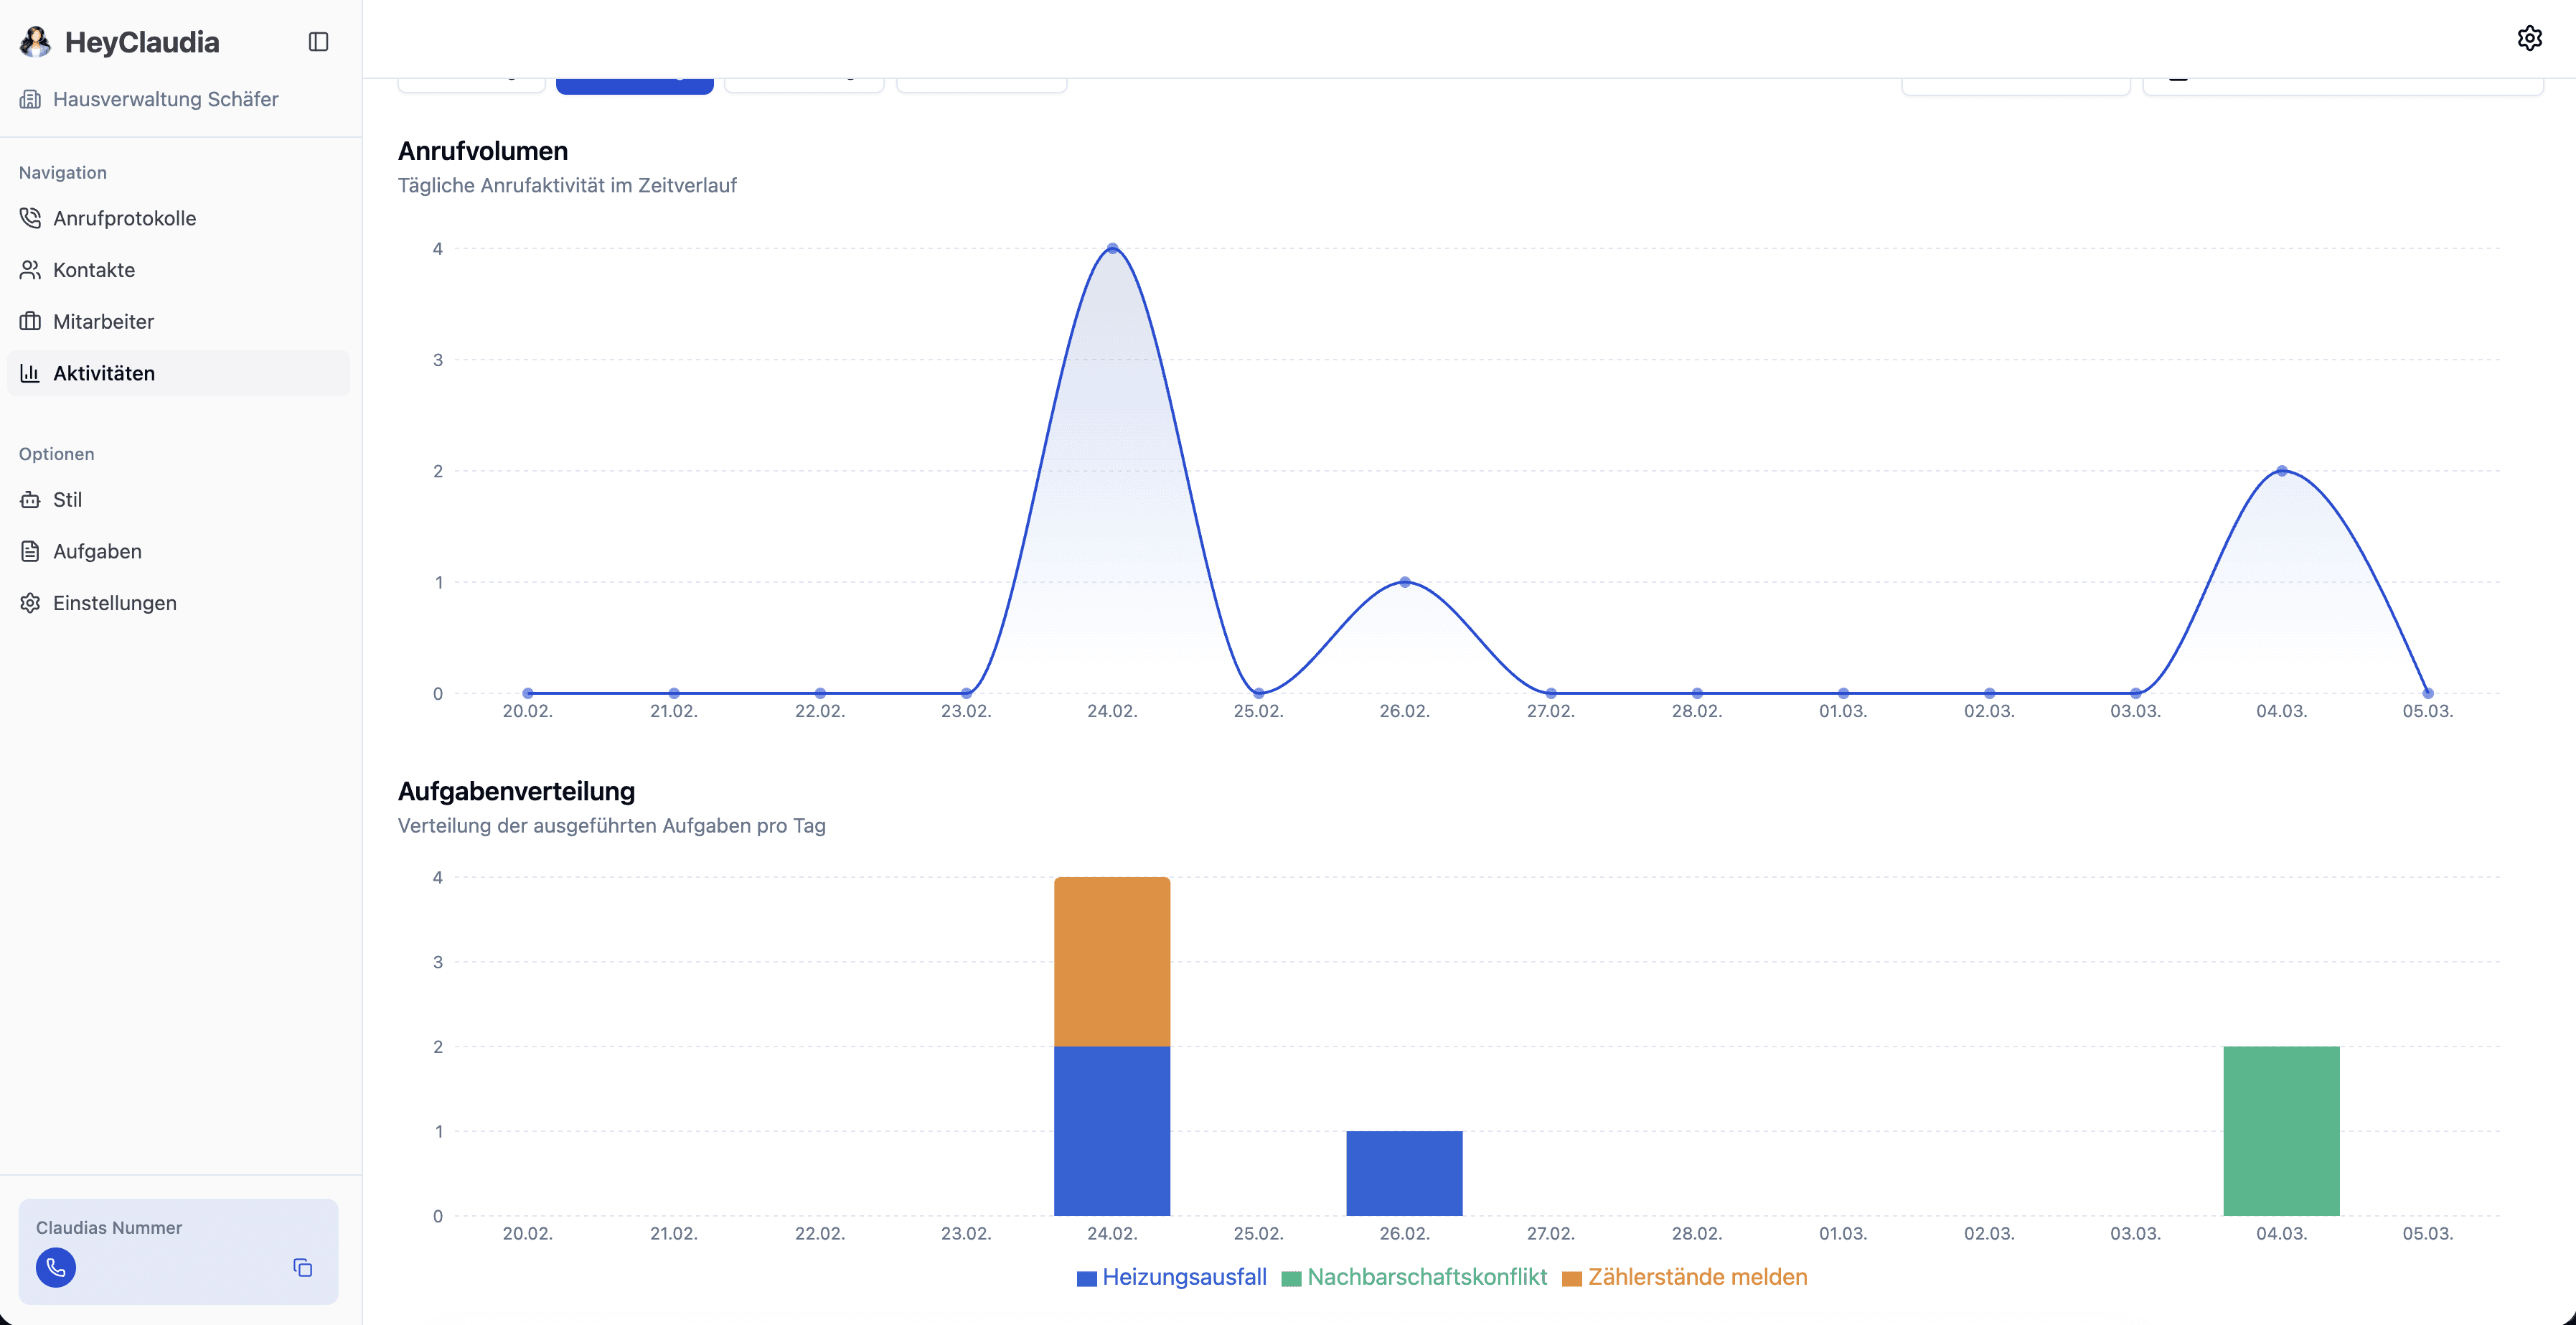Image resolution: width=2576 pixels, height=1325 pixels.
Task: Open settings via top-right gear icon
Action: click(2529, 38)
